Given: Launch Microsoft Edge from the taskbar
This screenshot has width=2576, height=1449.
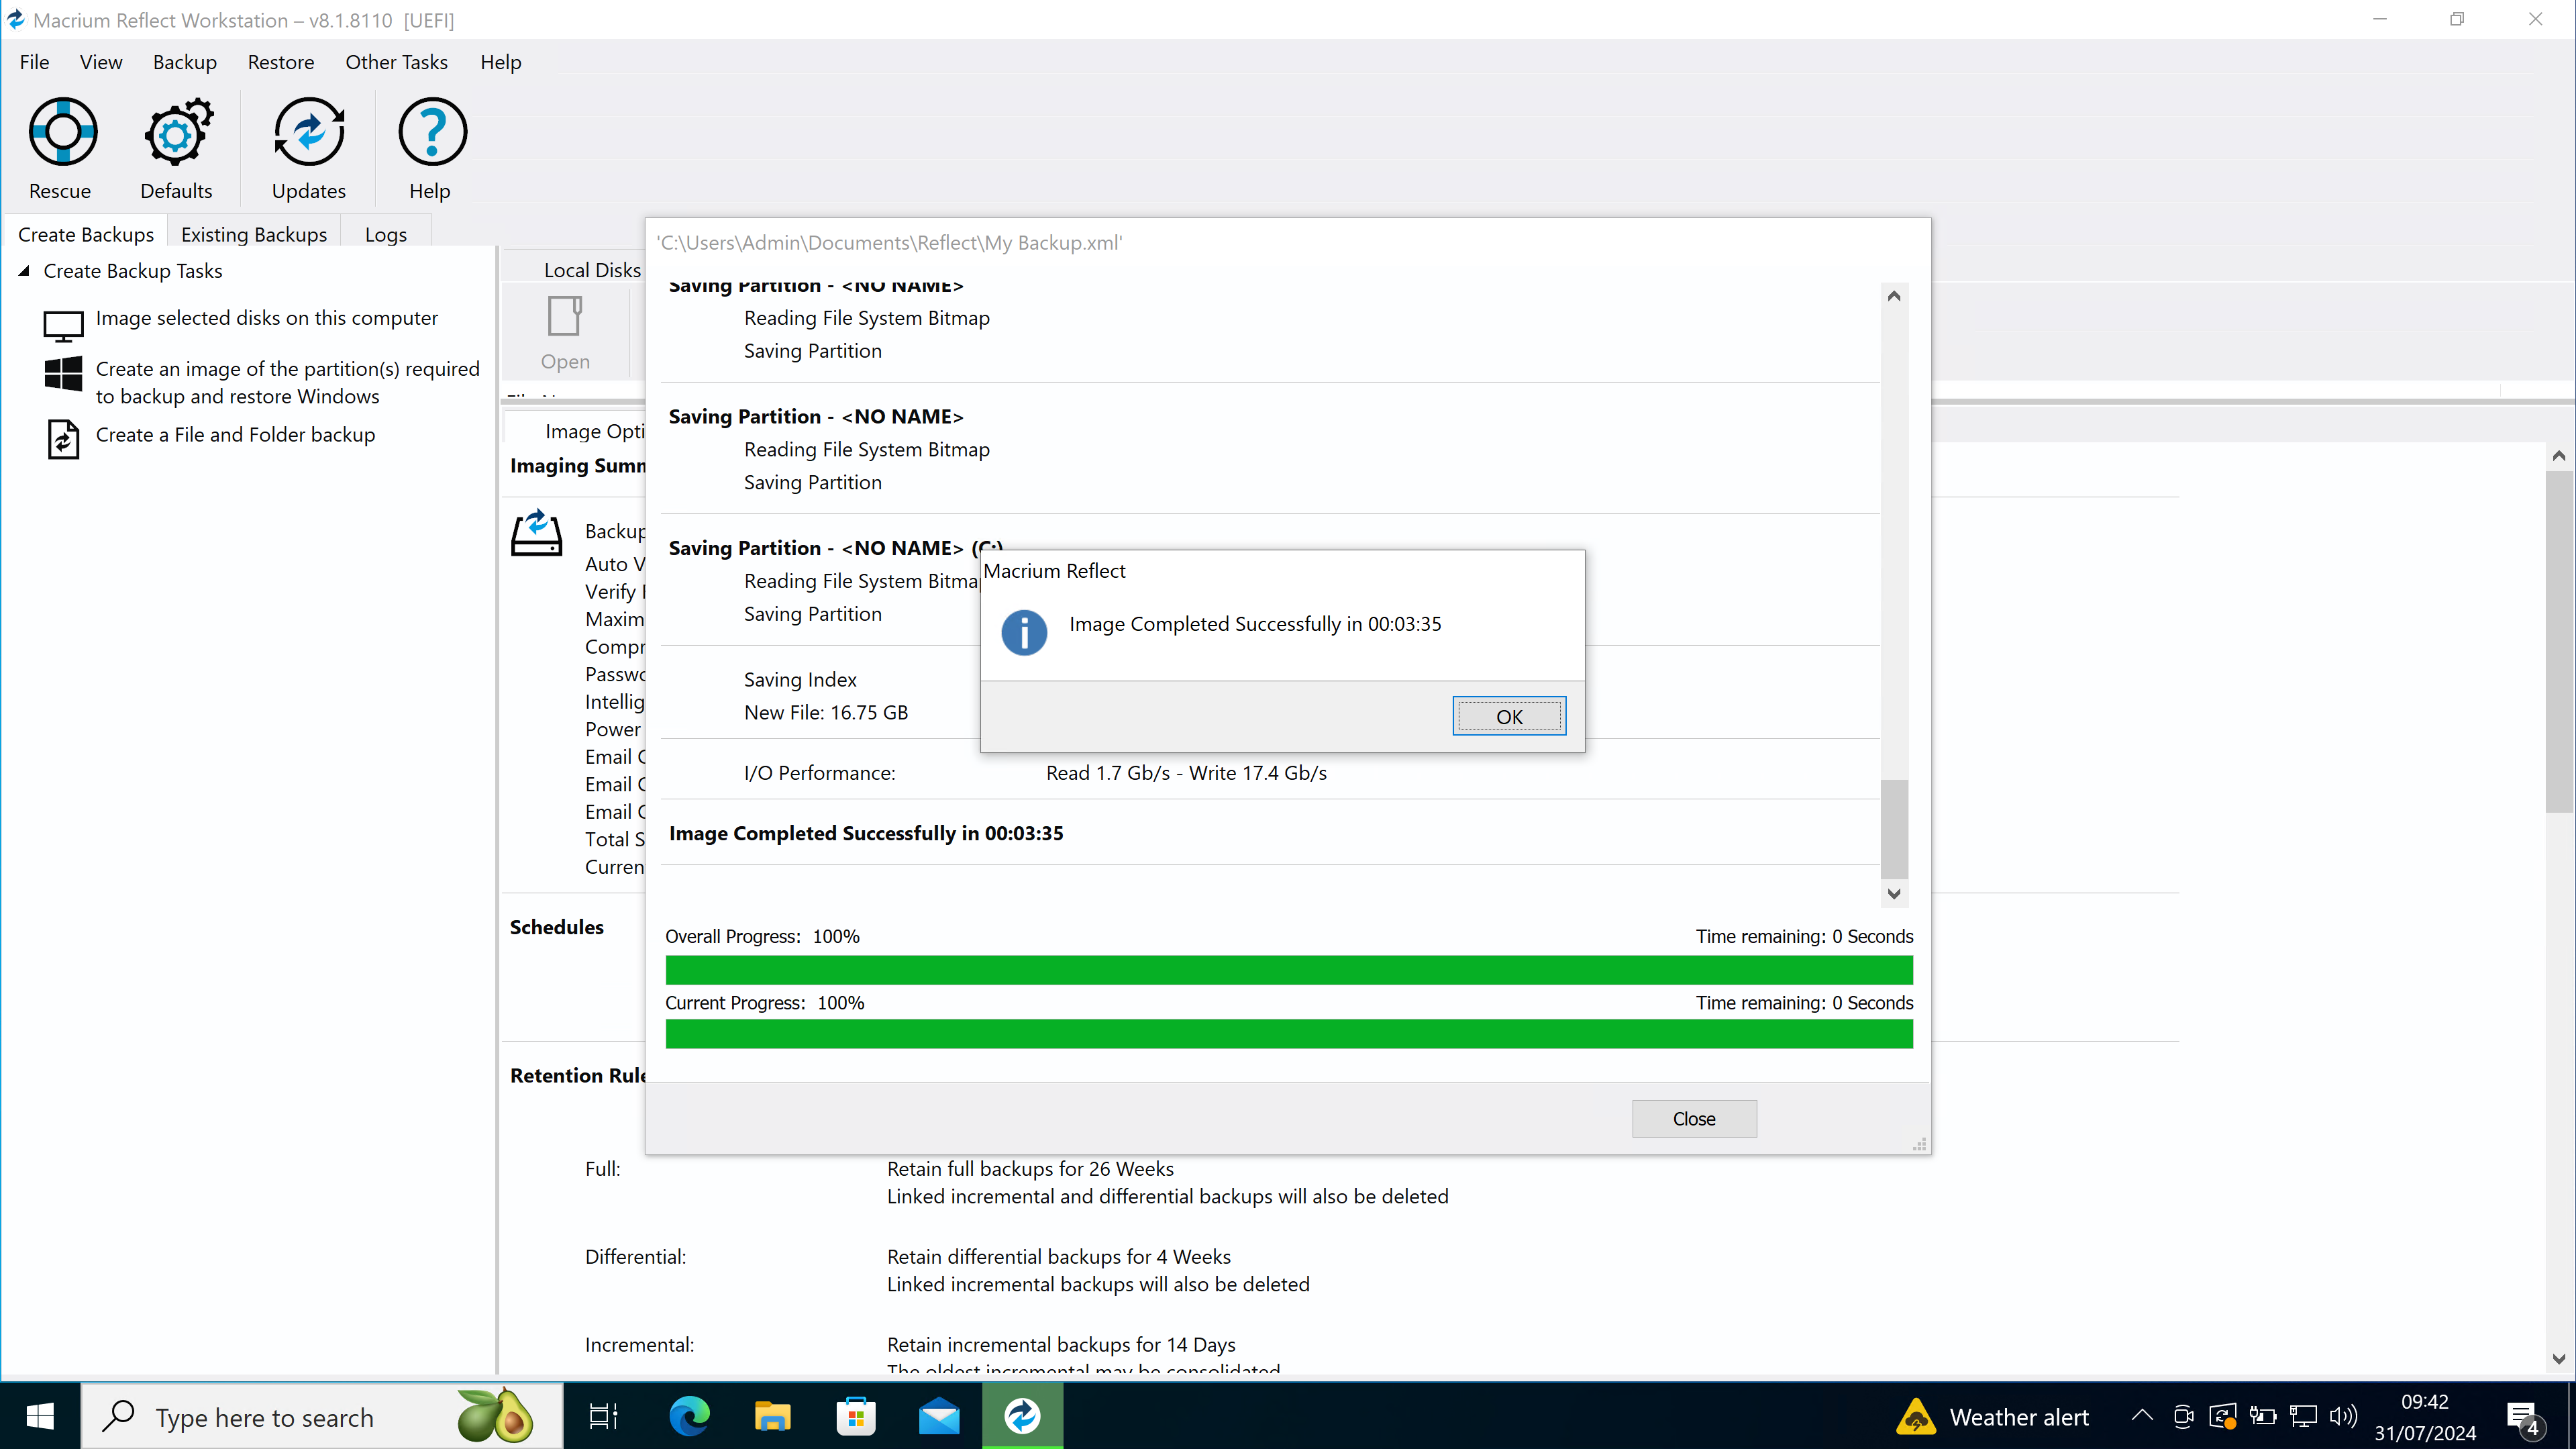Looking at the screenshot, I should click(689, 1416).
